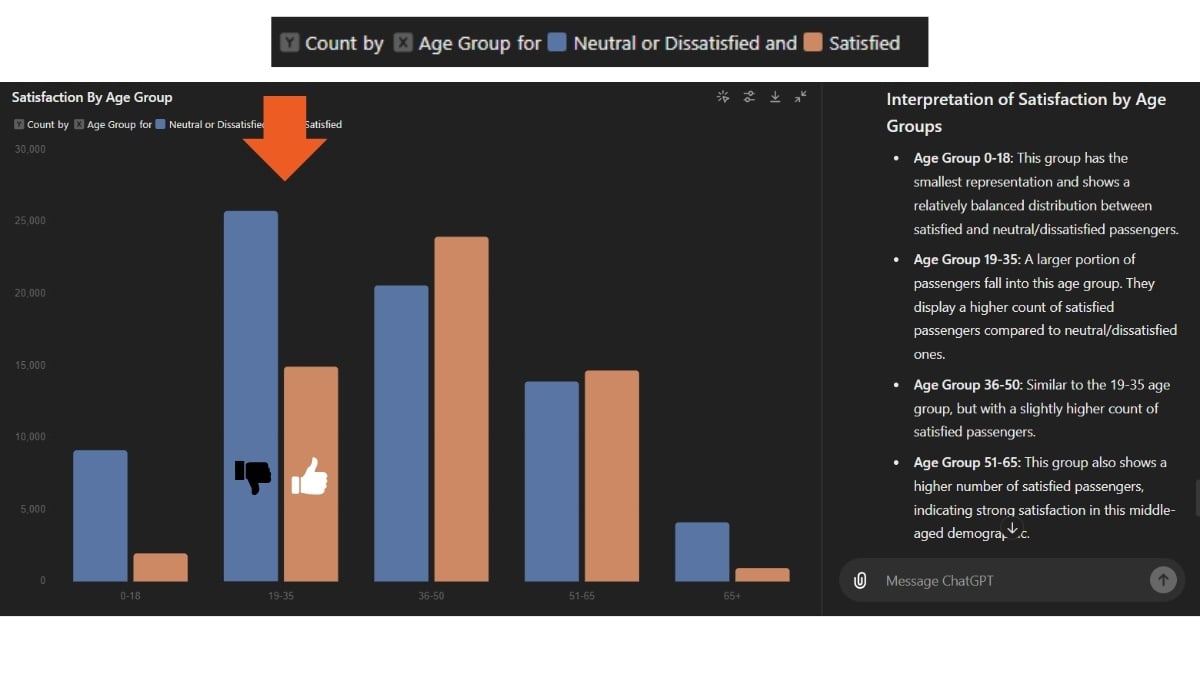Open the chart settings sliders icon

[749, 97]
